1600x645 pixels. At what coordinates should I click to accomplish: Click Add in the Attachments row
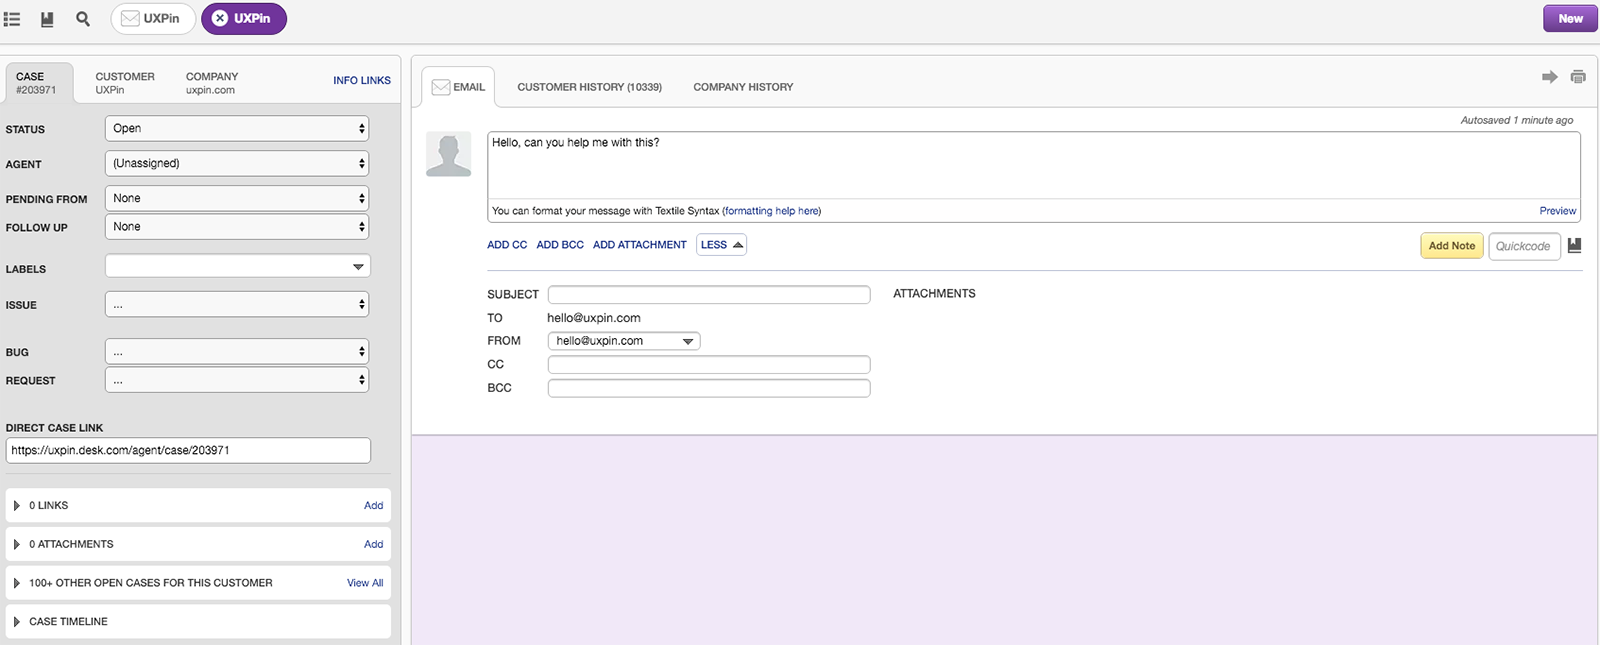pyautogui.click(x=373, y=544)
